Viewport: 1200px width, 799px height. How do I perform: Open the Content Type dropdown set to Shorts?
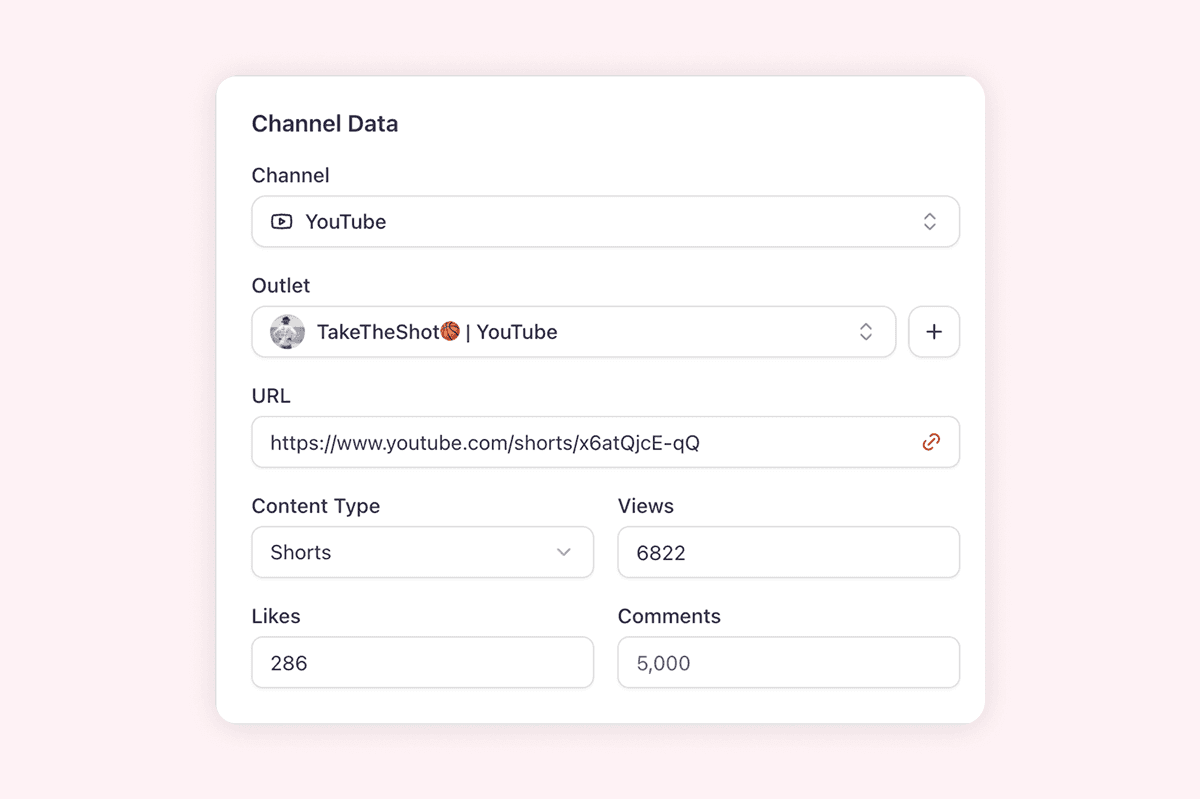(421, 552)
